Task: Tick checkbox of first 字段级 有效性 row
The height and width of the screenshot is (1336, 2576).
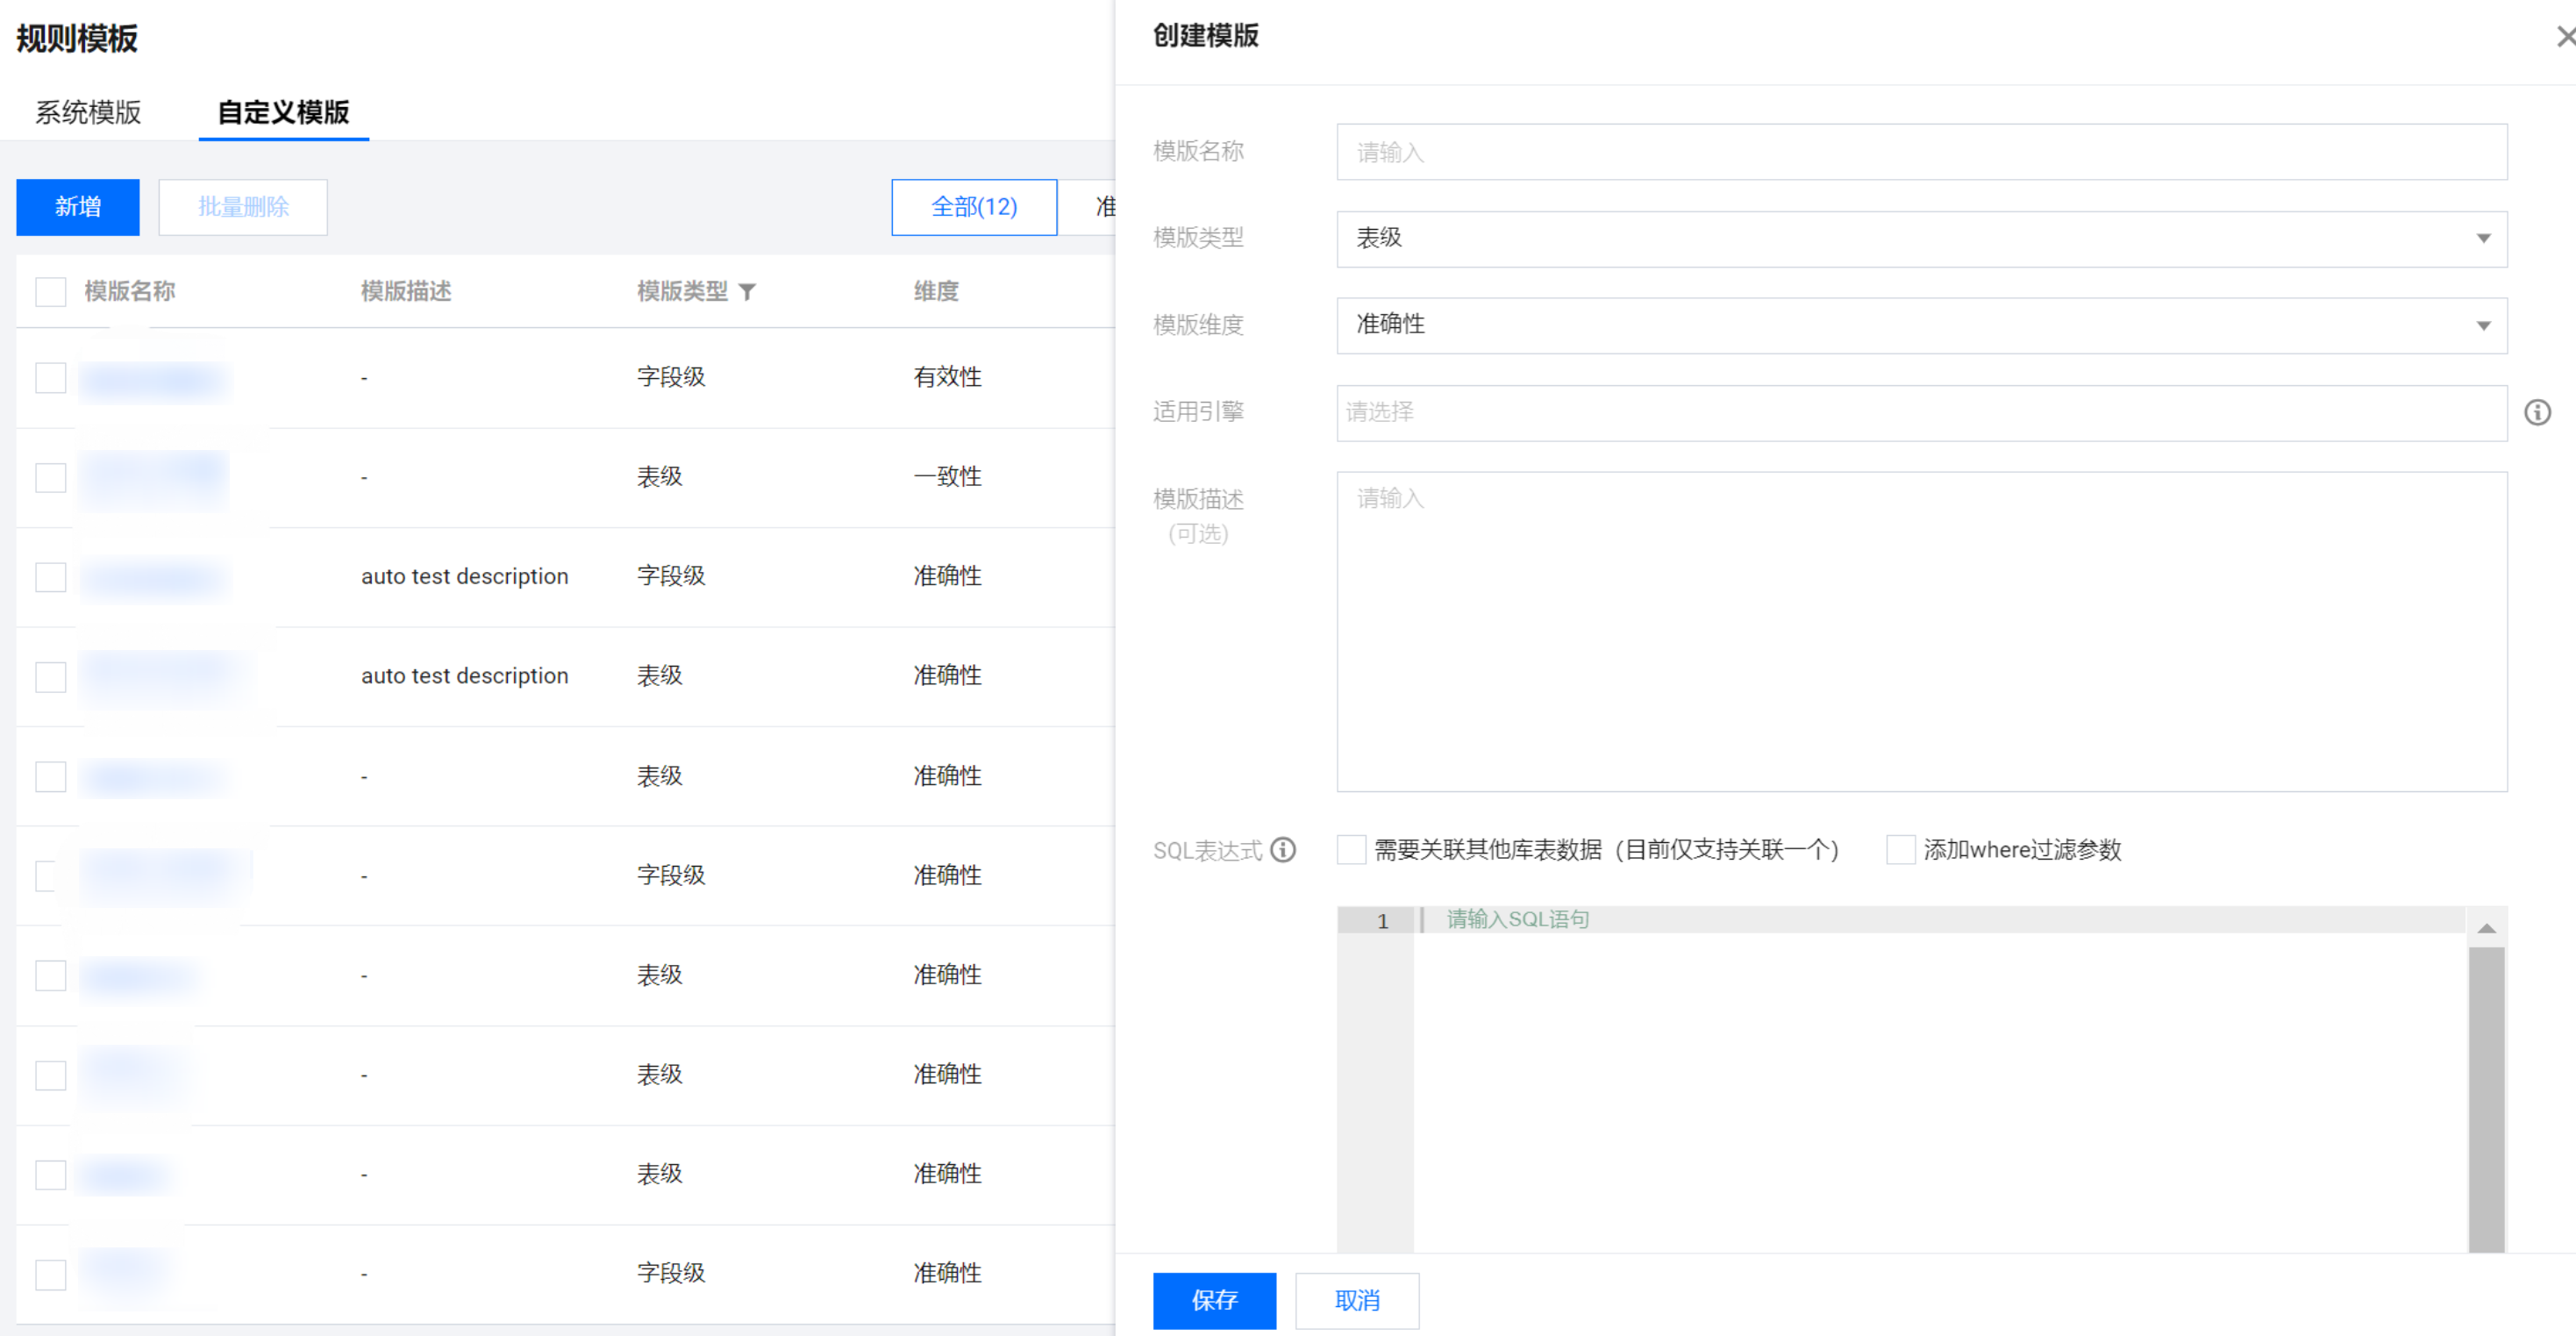Action: coord(50,378)
